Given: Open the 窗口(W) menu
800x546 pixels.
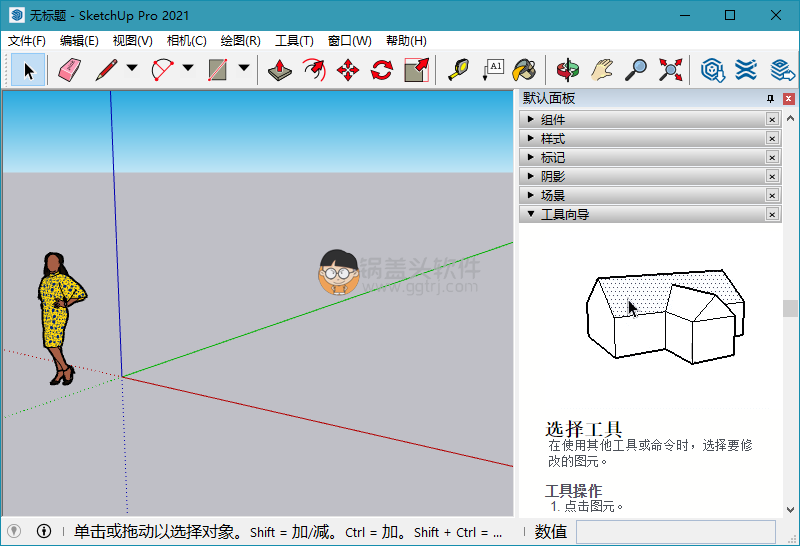Looking at the screenshot, I should click(x=349, y=41).
